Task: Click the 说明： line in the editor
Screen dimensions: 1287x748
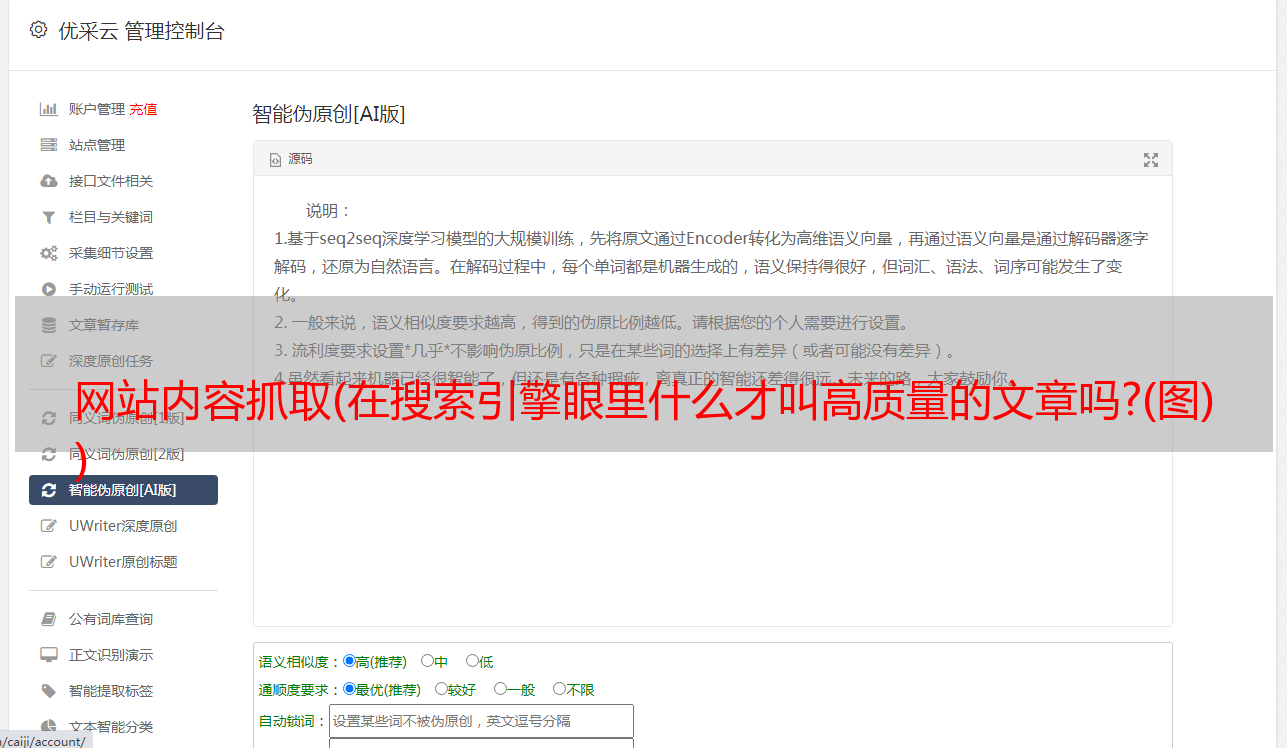Action: pyautogui.click(x=329, y=211)
